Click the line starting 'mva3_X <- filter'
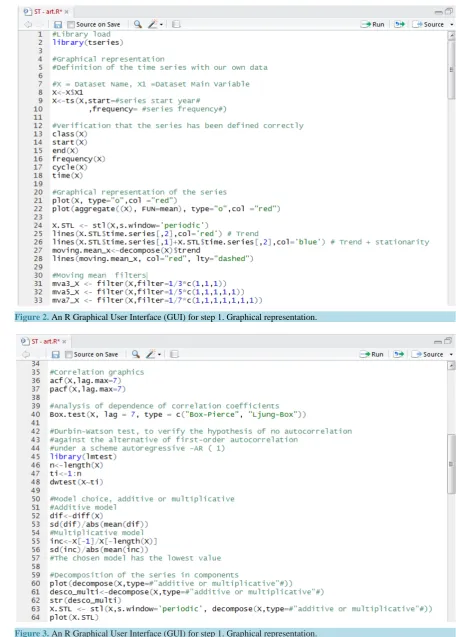Image resolution: width=456 pixels, height=637 pixels. pyautogui.click(x=139, y=284)
